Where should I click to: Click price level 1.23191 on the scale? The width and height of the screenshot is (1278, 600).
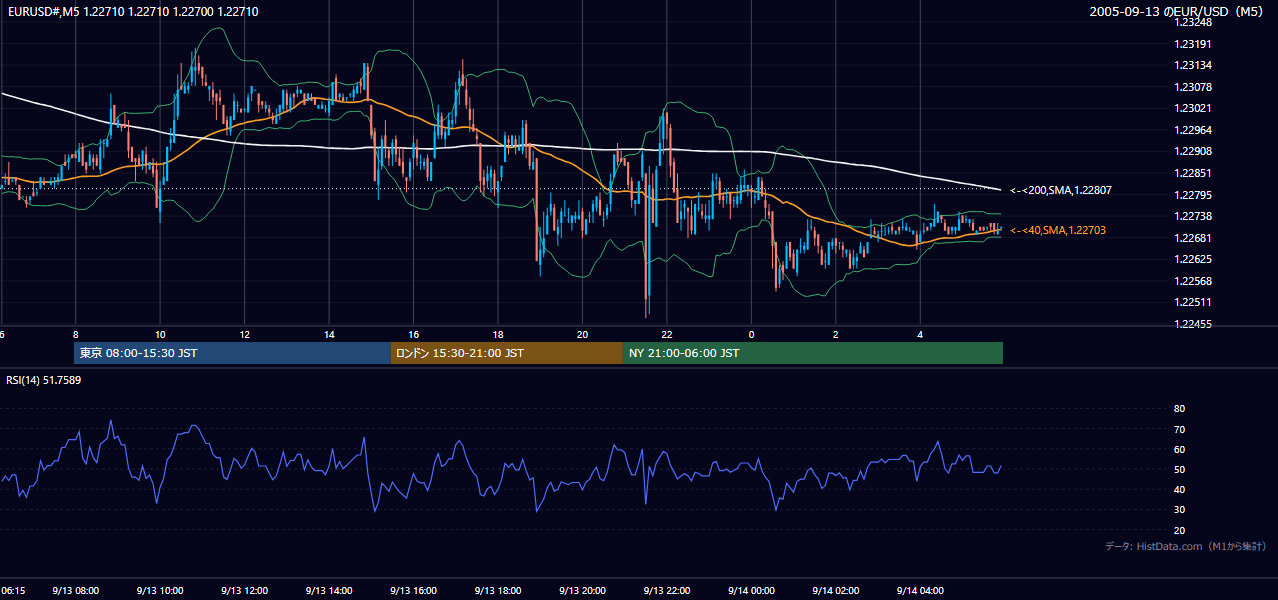1194,44
